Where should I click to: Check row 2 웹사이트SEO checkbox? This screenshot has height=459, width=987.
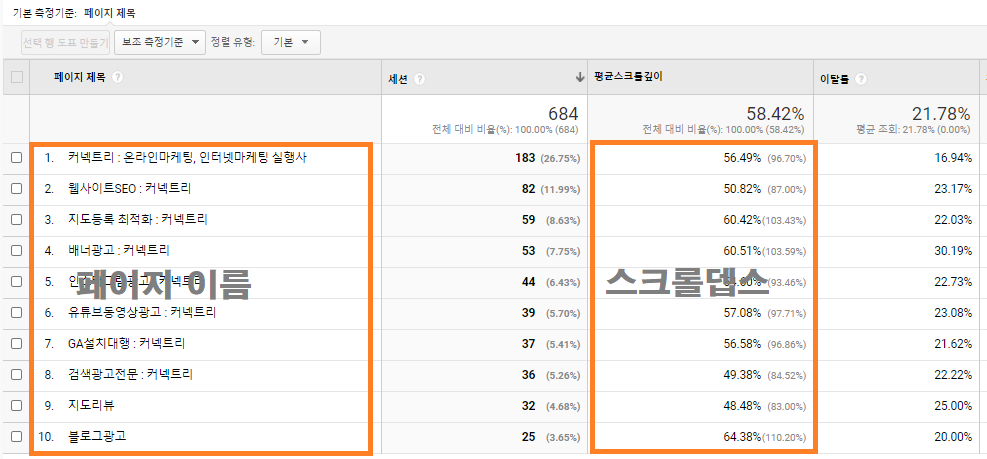[16, 189]
